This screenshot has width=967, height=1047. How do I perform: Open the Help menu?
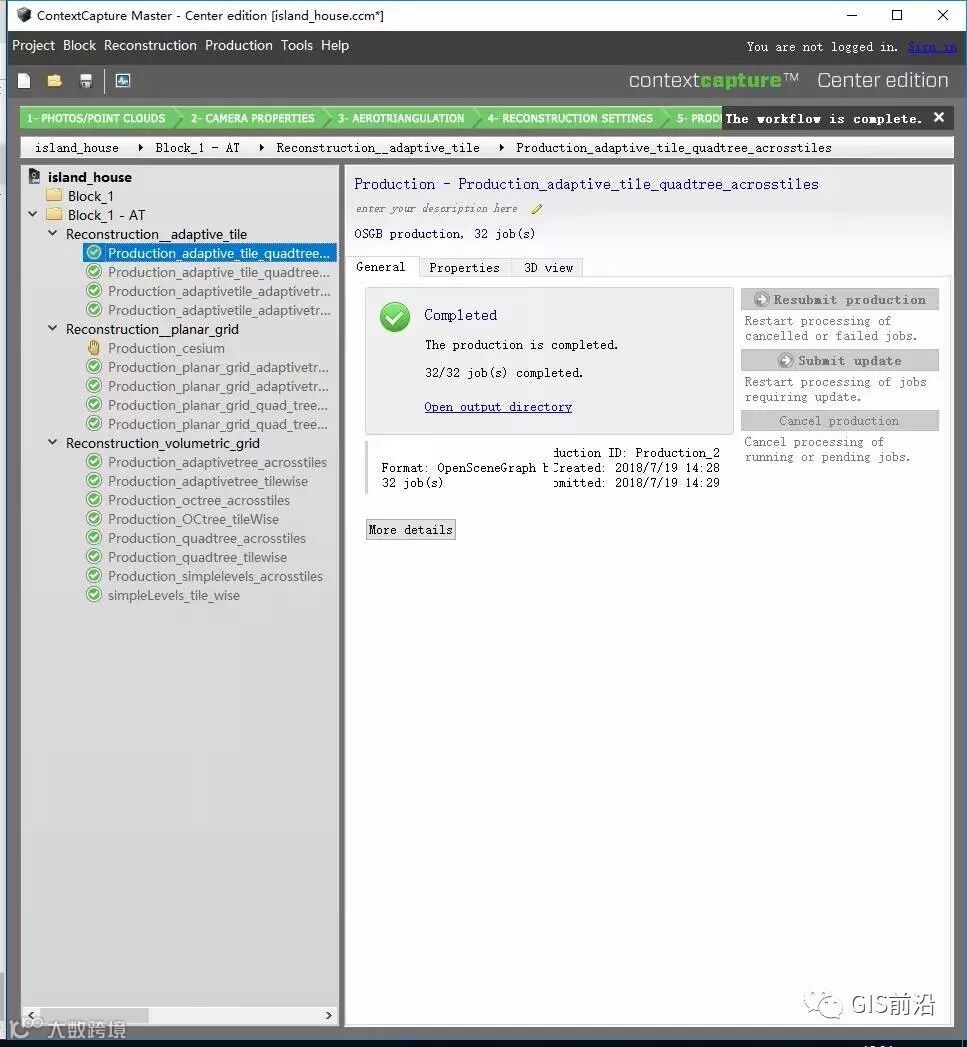[x=335, y=45]
